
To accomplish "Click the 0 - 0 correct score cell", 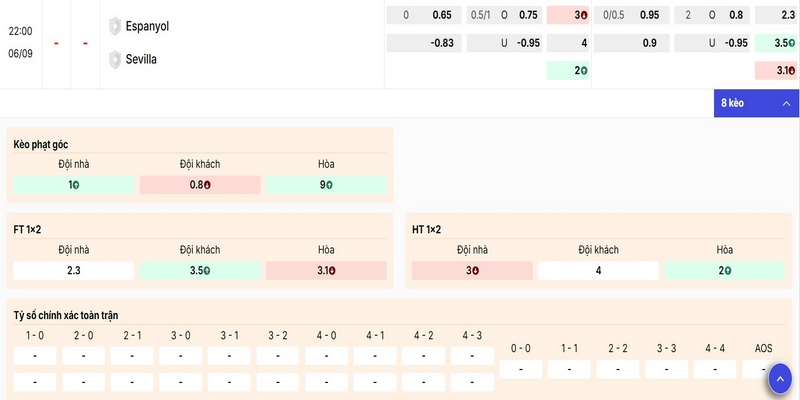I will (x=520, y=369).
